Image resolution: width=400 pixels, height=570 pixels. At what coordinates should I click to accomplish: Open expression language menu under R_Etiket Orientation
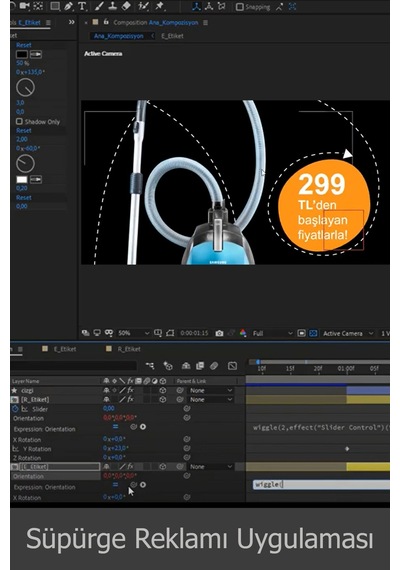[x=143, y=427]
